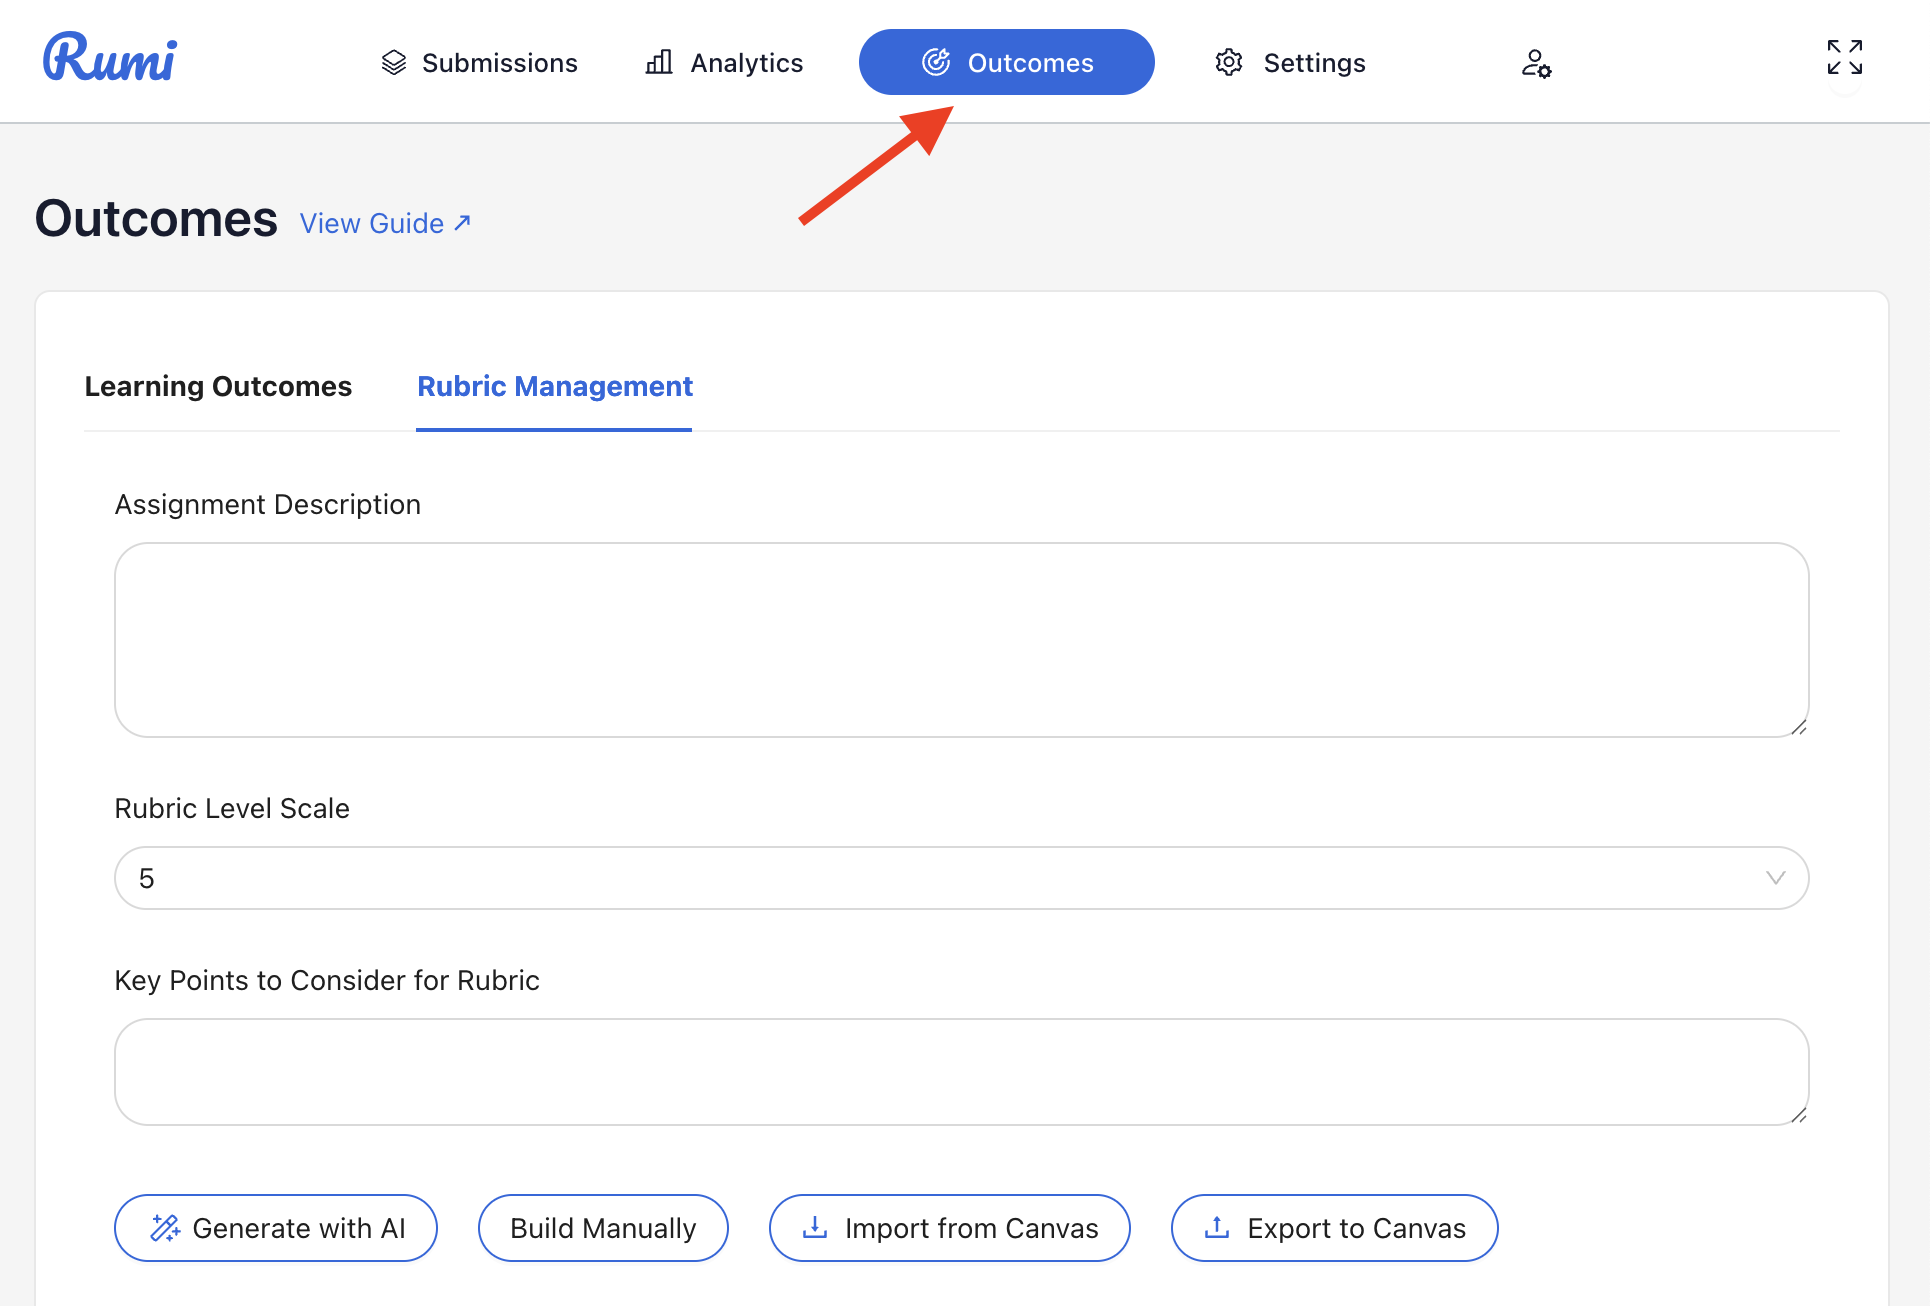Click the chevron arrow in Rubric Level Scale

click(1775, 878)
